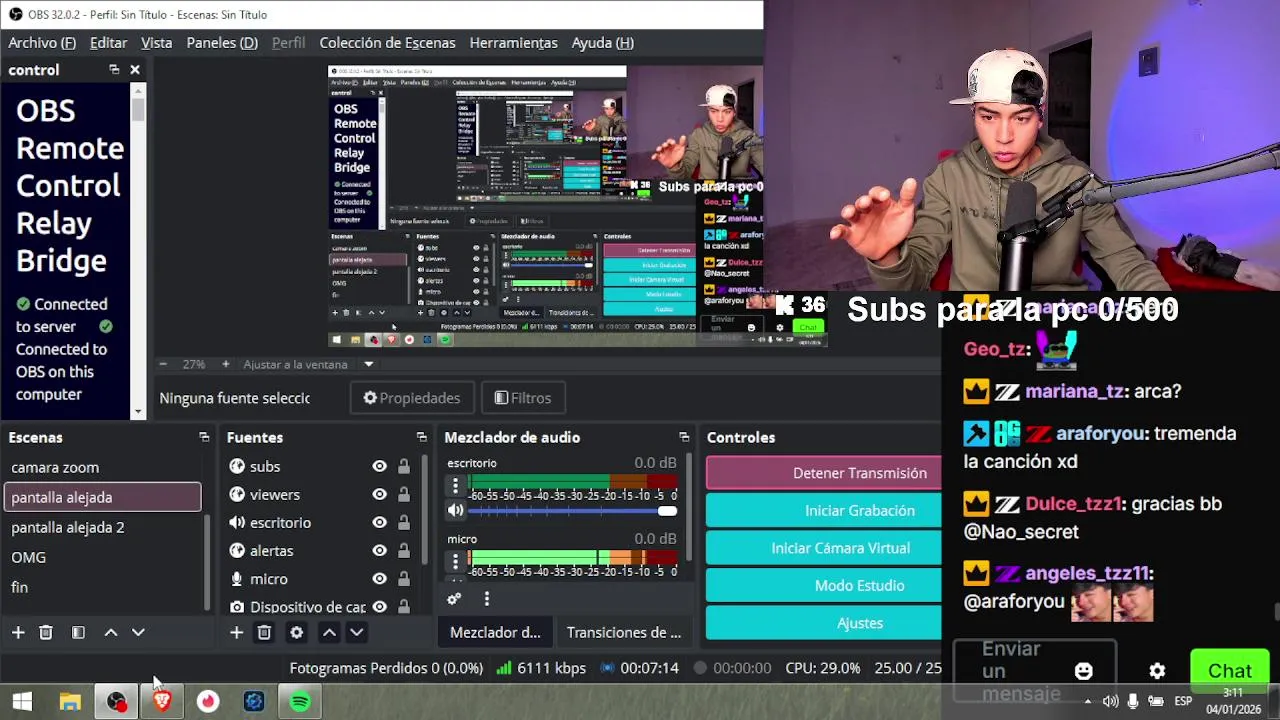This screenshot has width=1280, height=720.
Task: Zoom out preview with minus button
Action: click(163, 364)
